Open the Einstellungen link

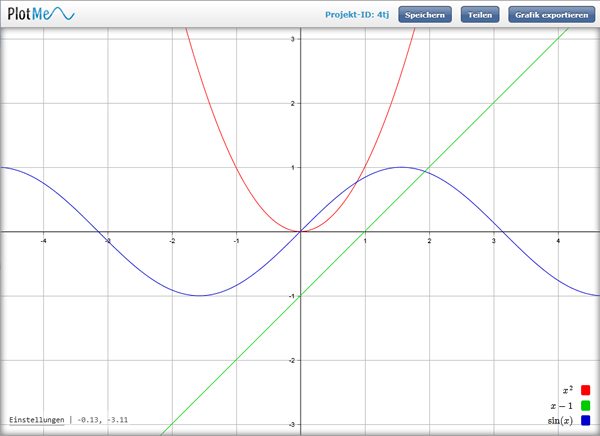click(x=37, y=420)
